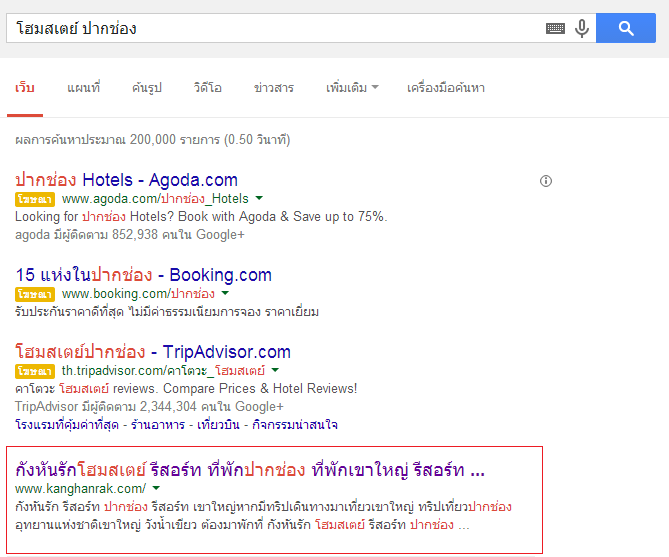Open the ปากช่อง Hotels - Agoda.com result
The width and height of the screenshot is (669, 557).
(x=126, y=180)
